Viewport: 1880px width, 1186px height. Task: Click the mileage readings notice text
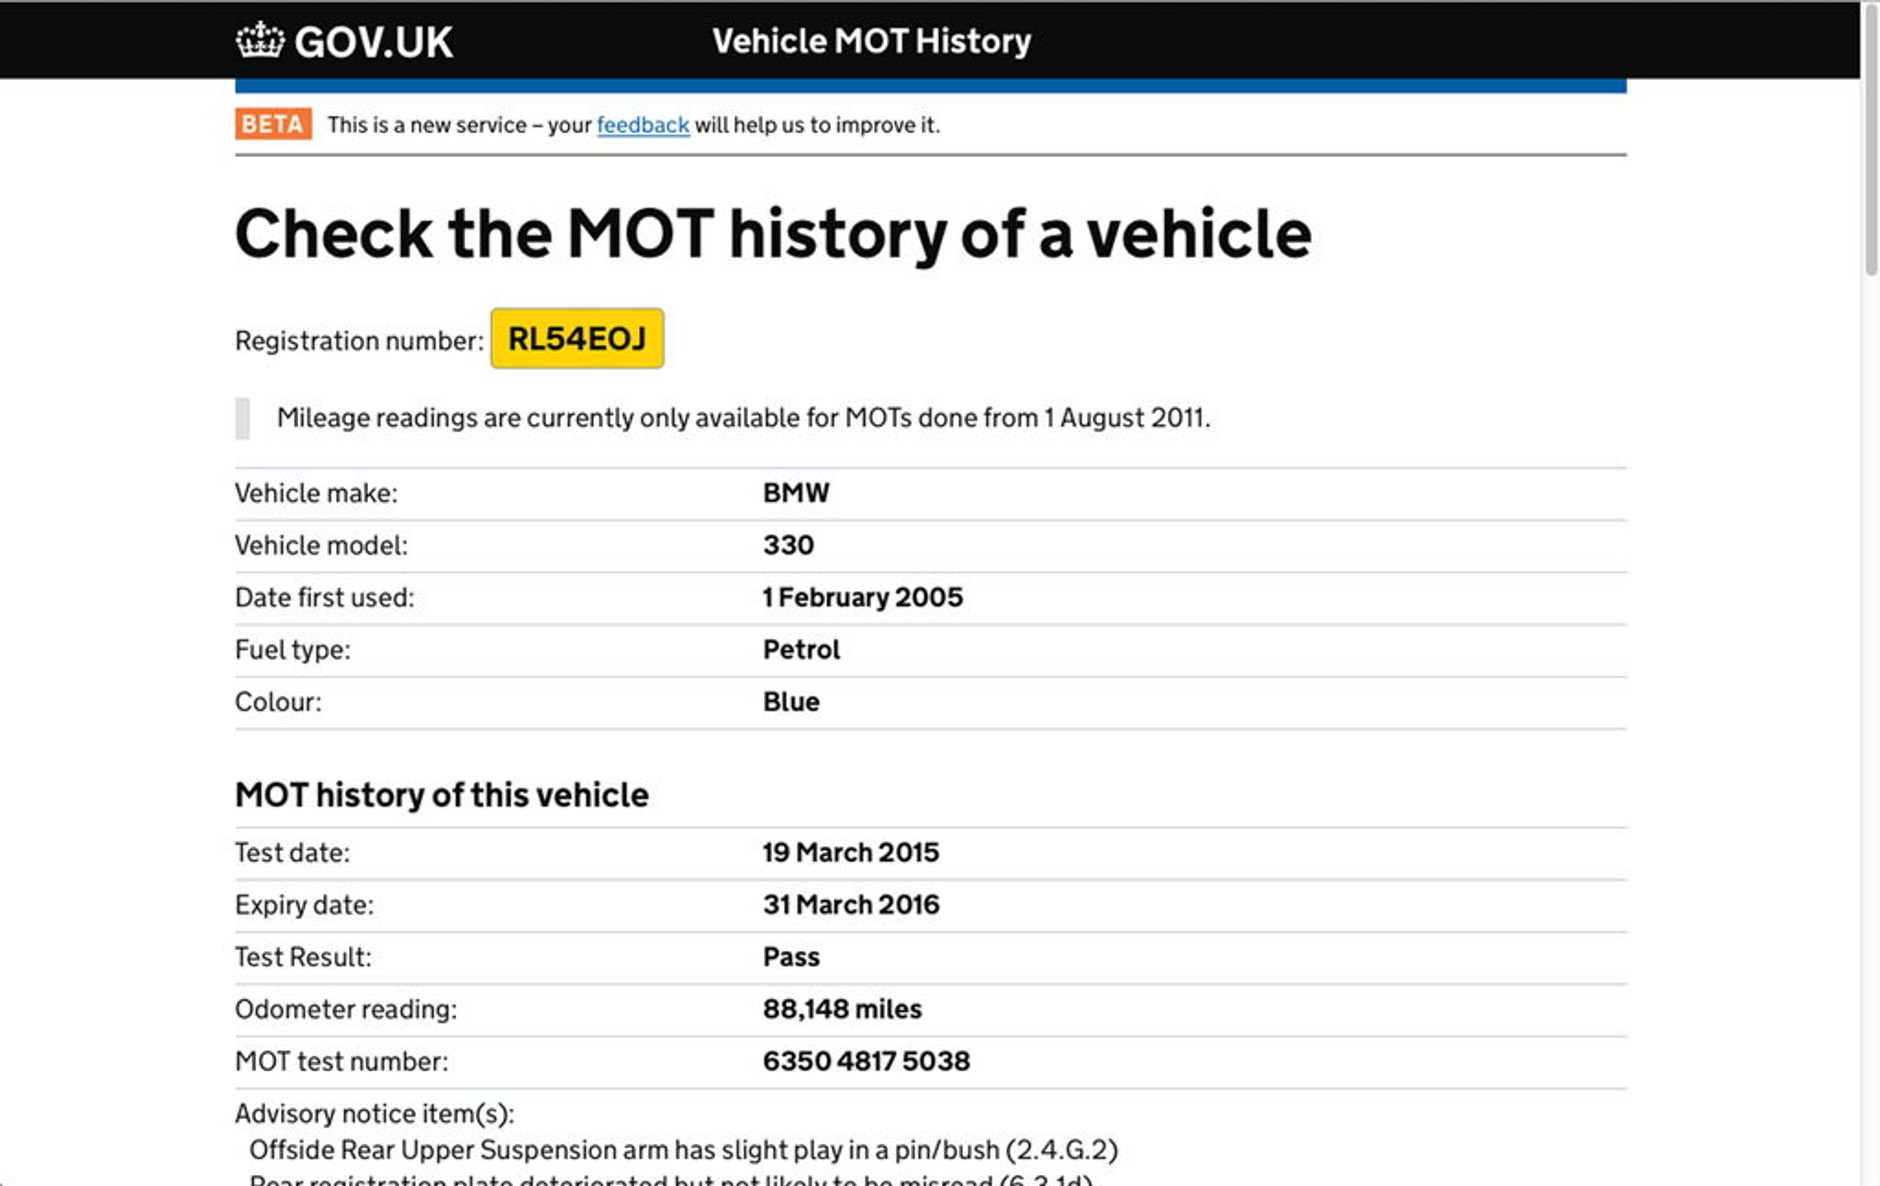pos(742,418)
